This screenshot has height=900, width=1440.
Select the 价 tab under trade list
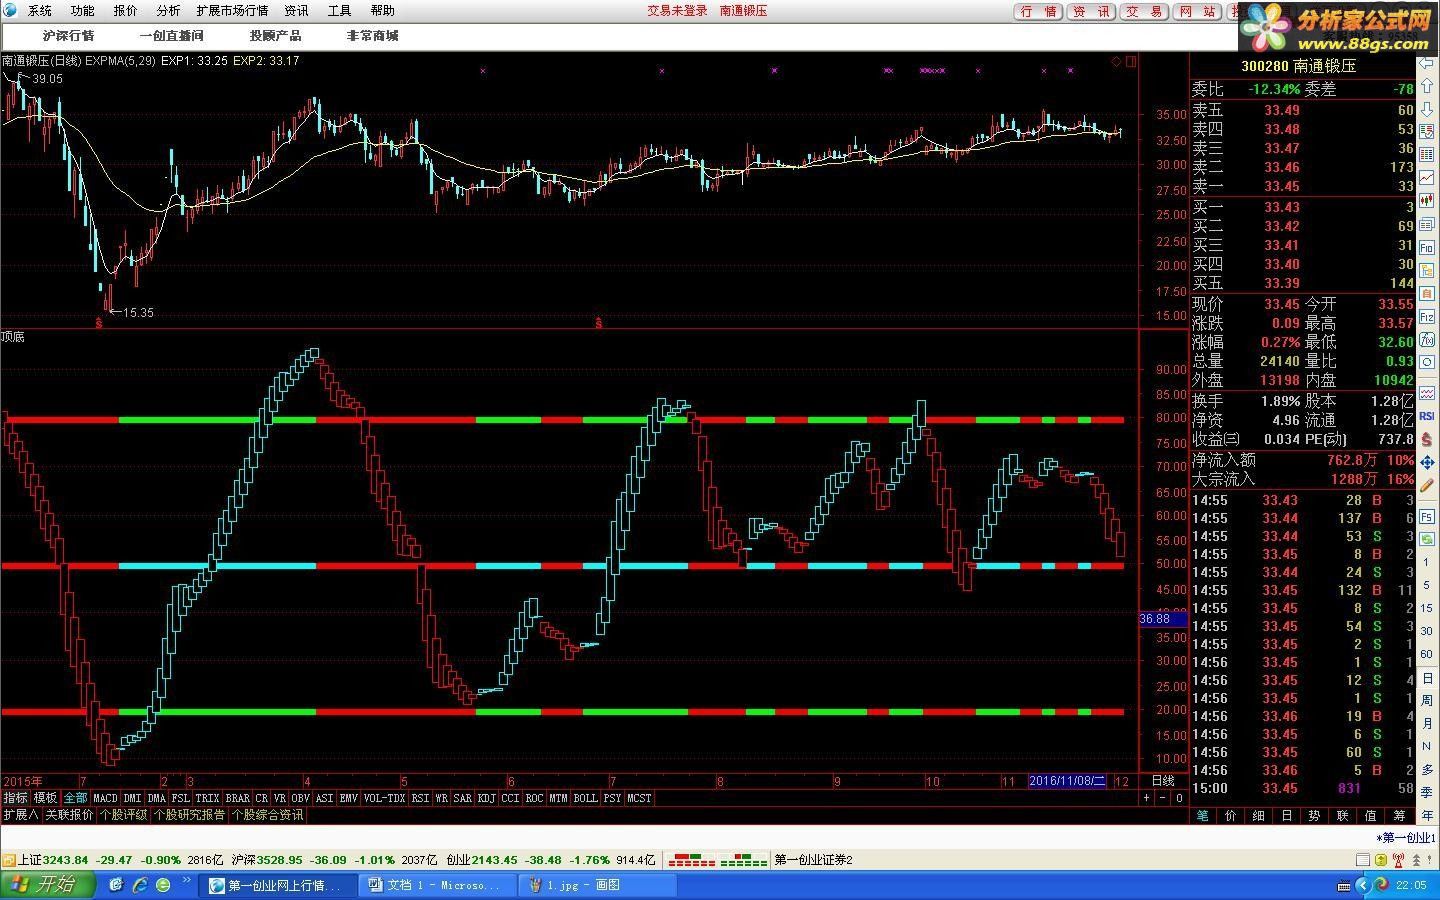1231,816
